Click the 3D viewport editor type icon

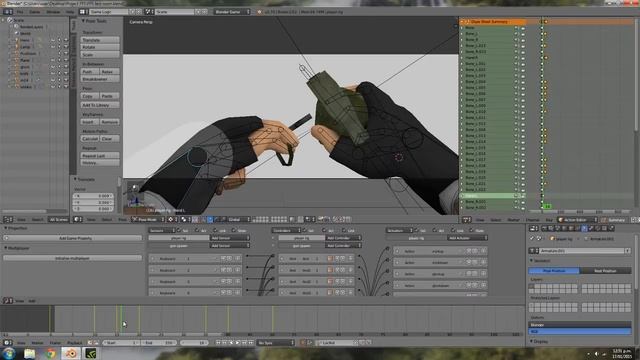tap(78, 220)
